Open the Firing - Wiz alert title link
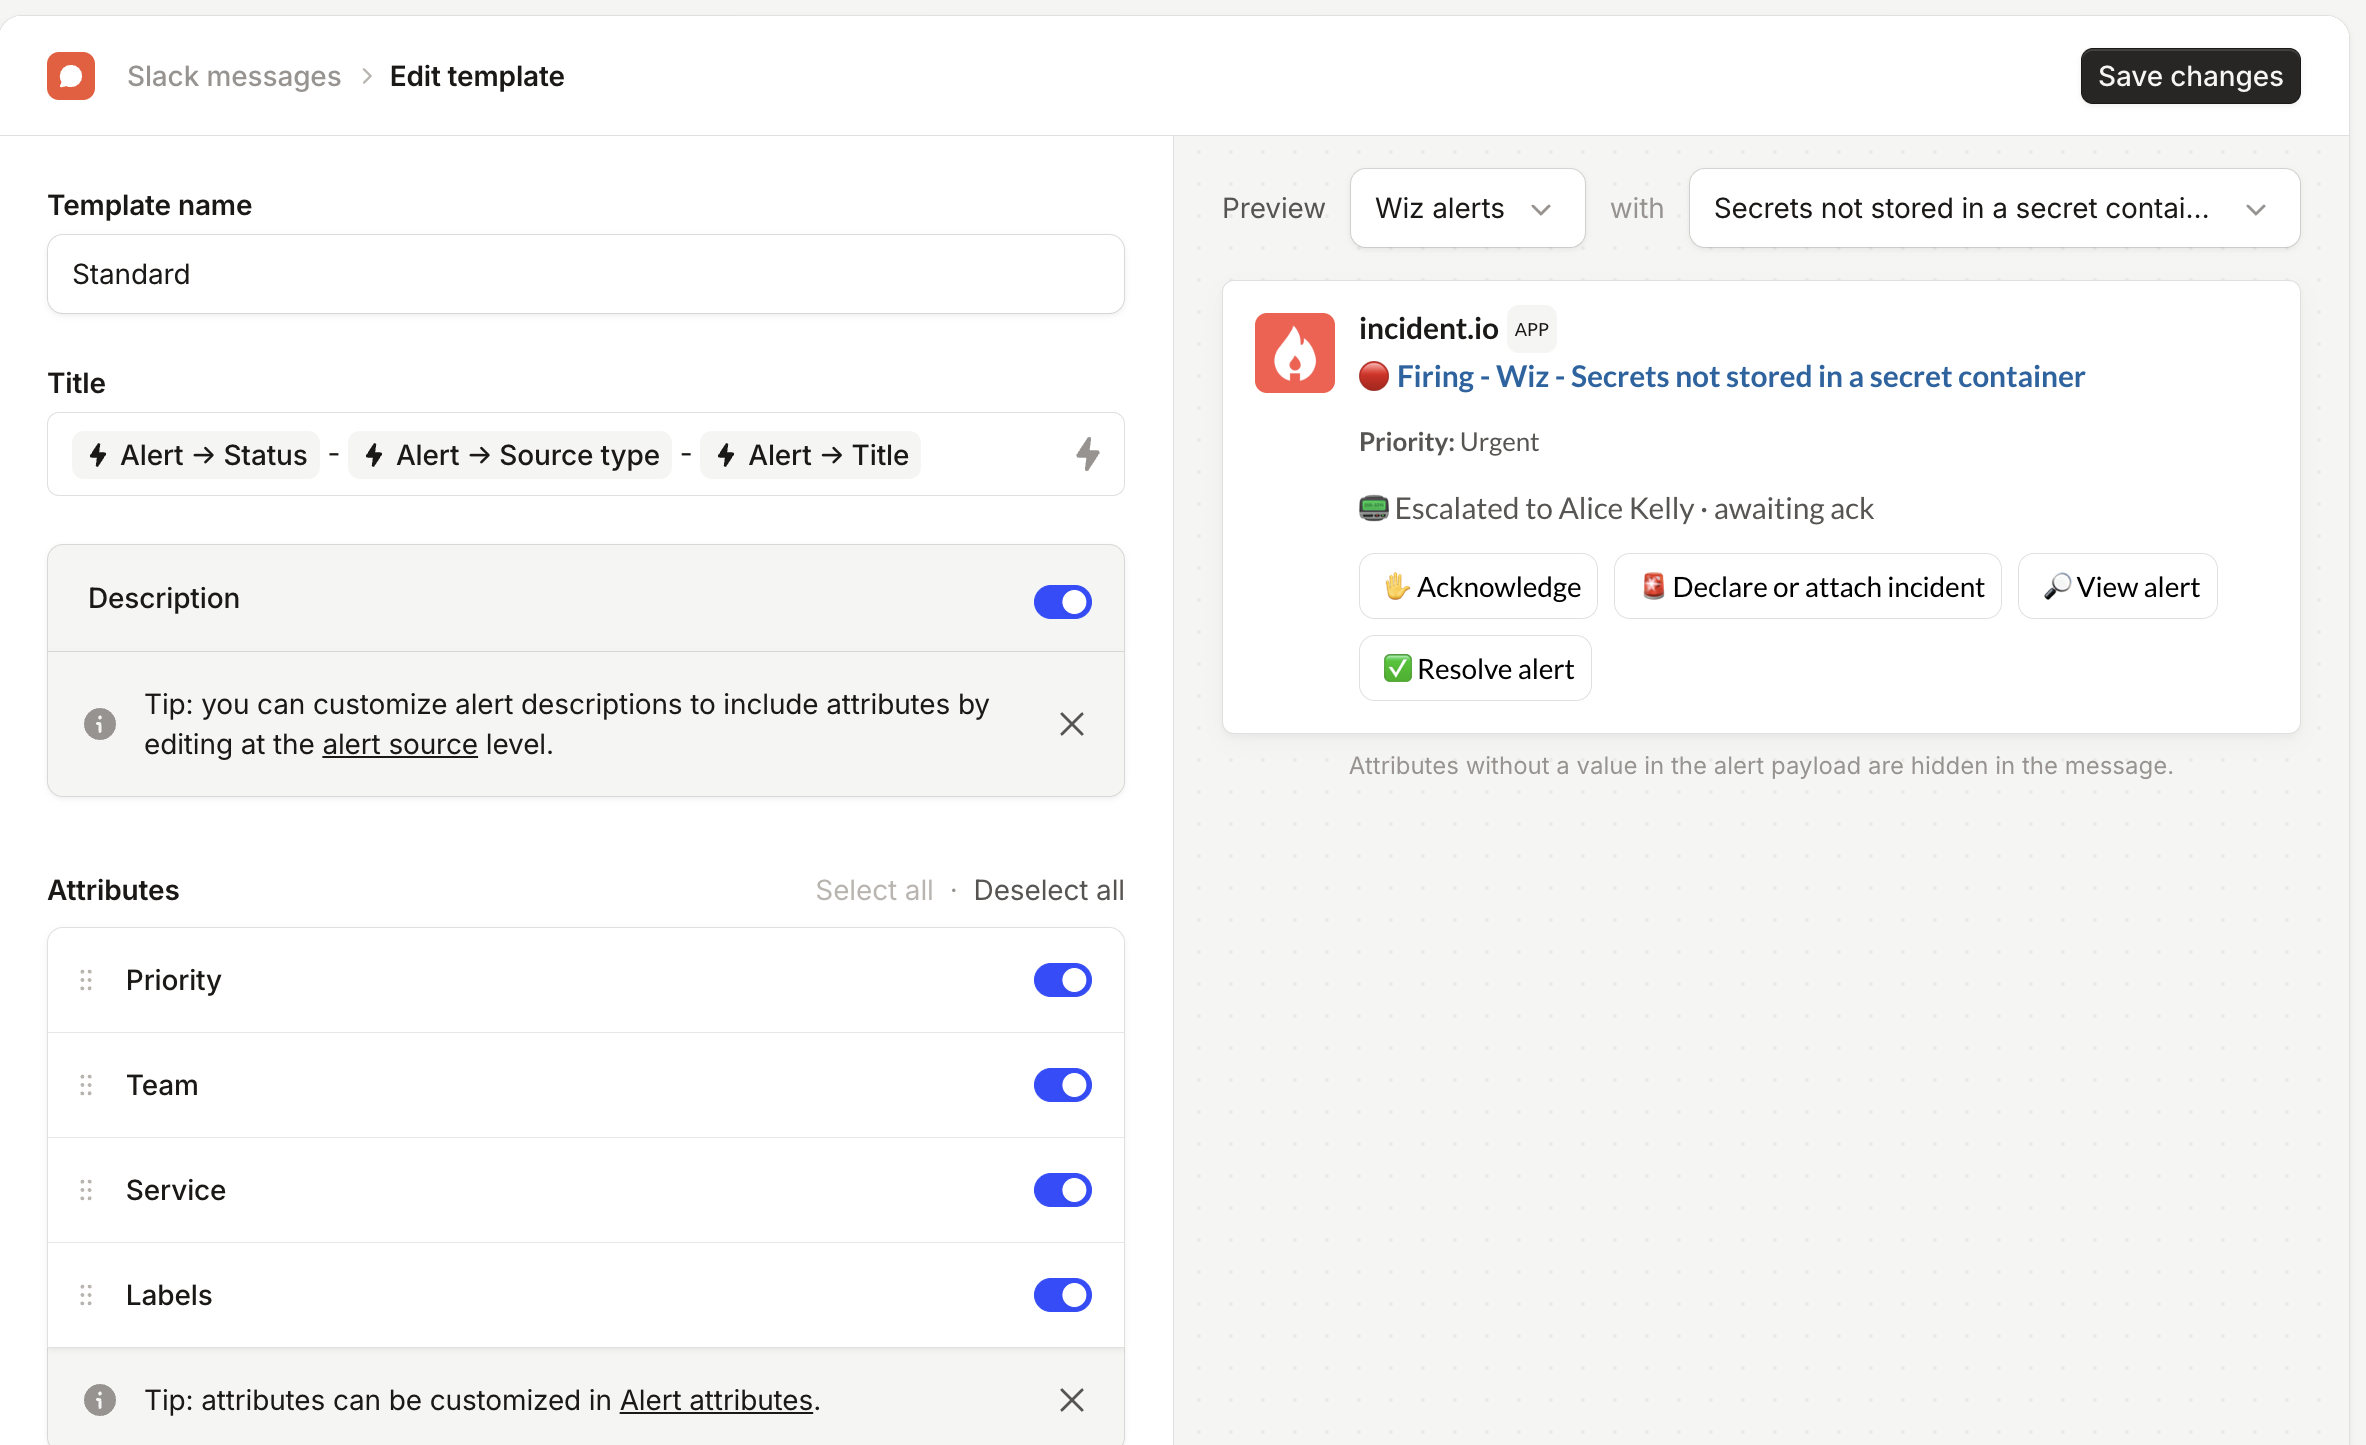 point(1740,377)
